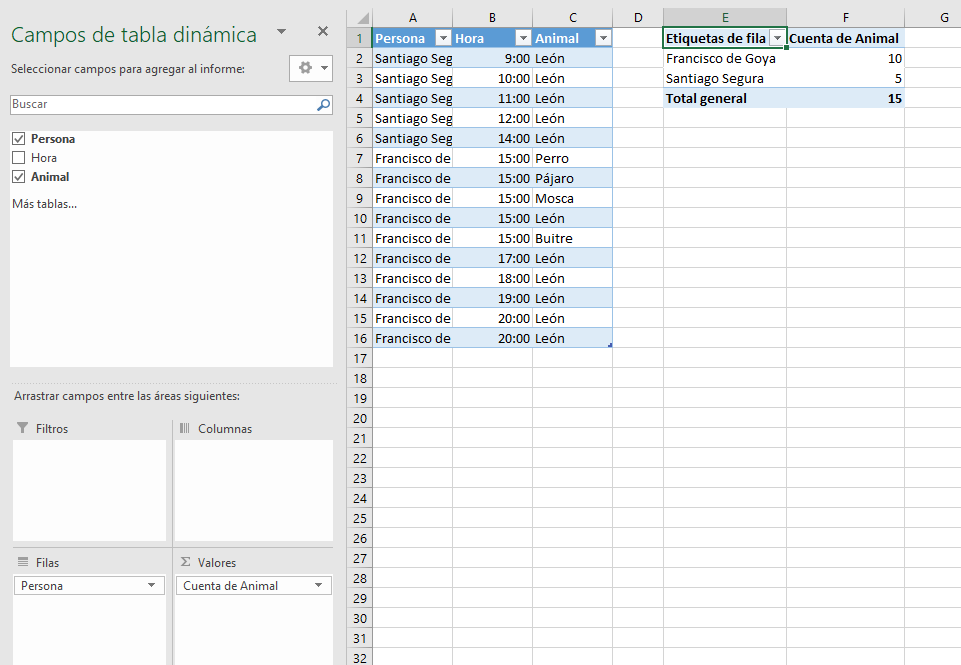Select column C header
Screen dimensions: 961x665
pos(572,18)
